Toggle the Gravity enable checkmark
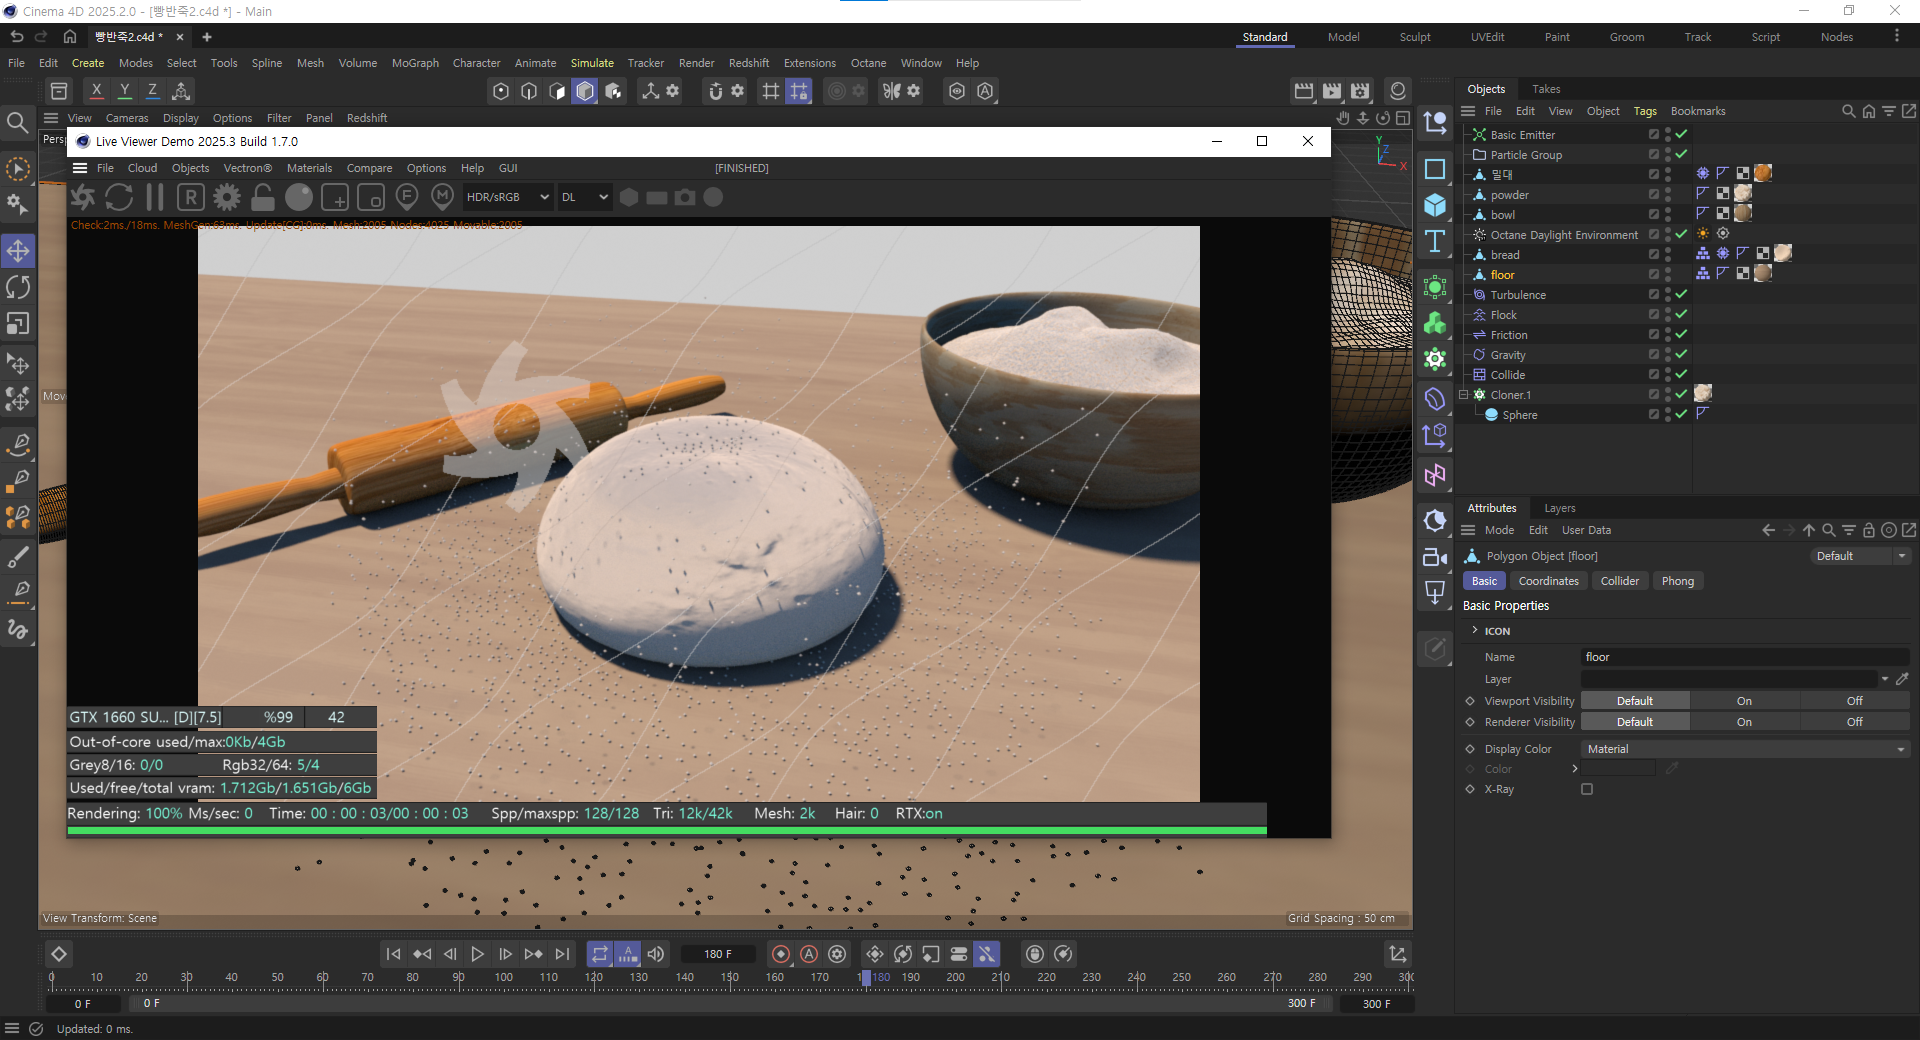This screenshot has height=1040, width=1920. click(1681, 355)
